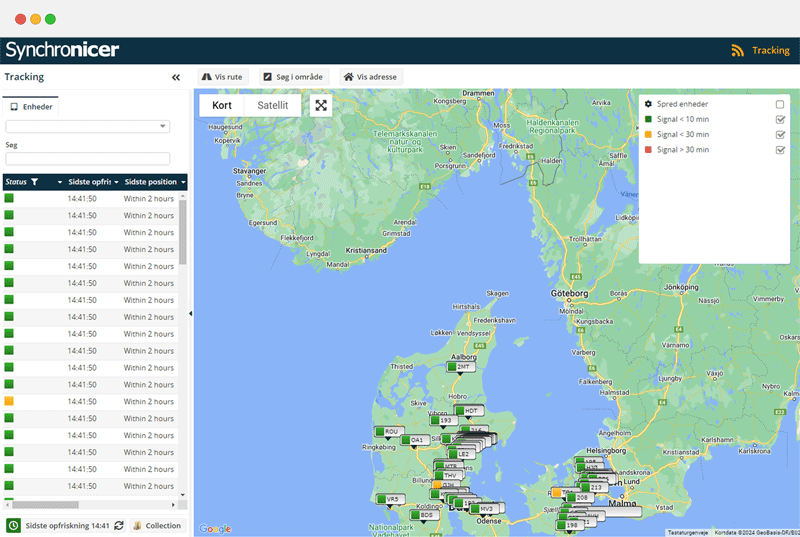The width and height of the screenshot is (800, 537).
Task: Select the 198 device marker on map
Action: click(x=569, y=525)
